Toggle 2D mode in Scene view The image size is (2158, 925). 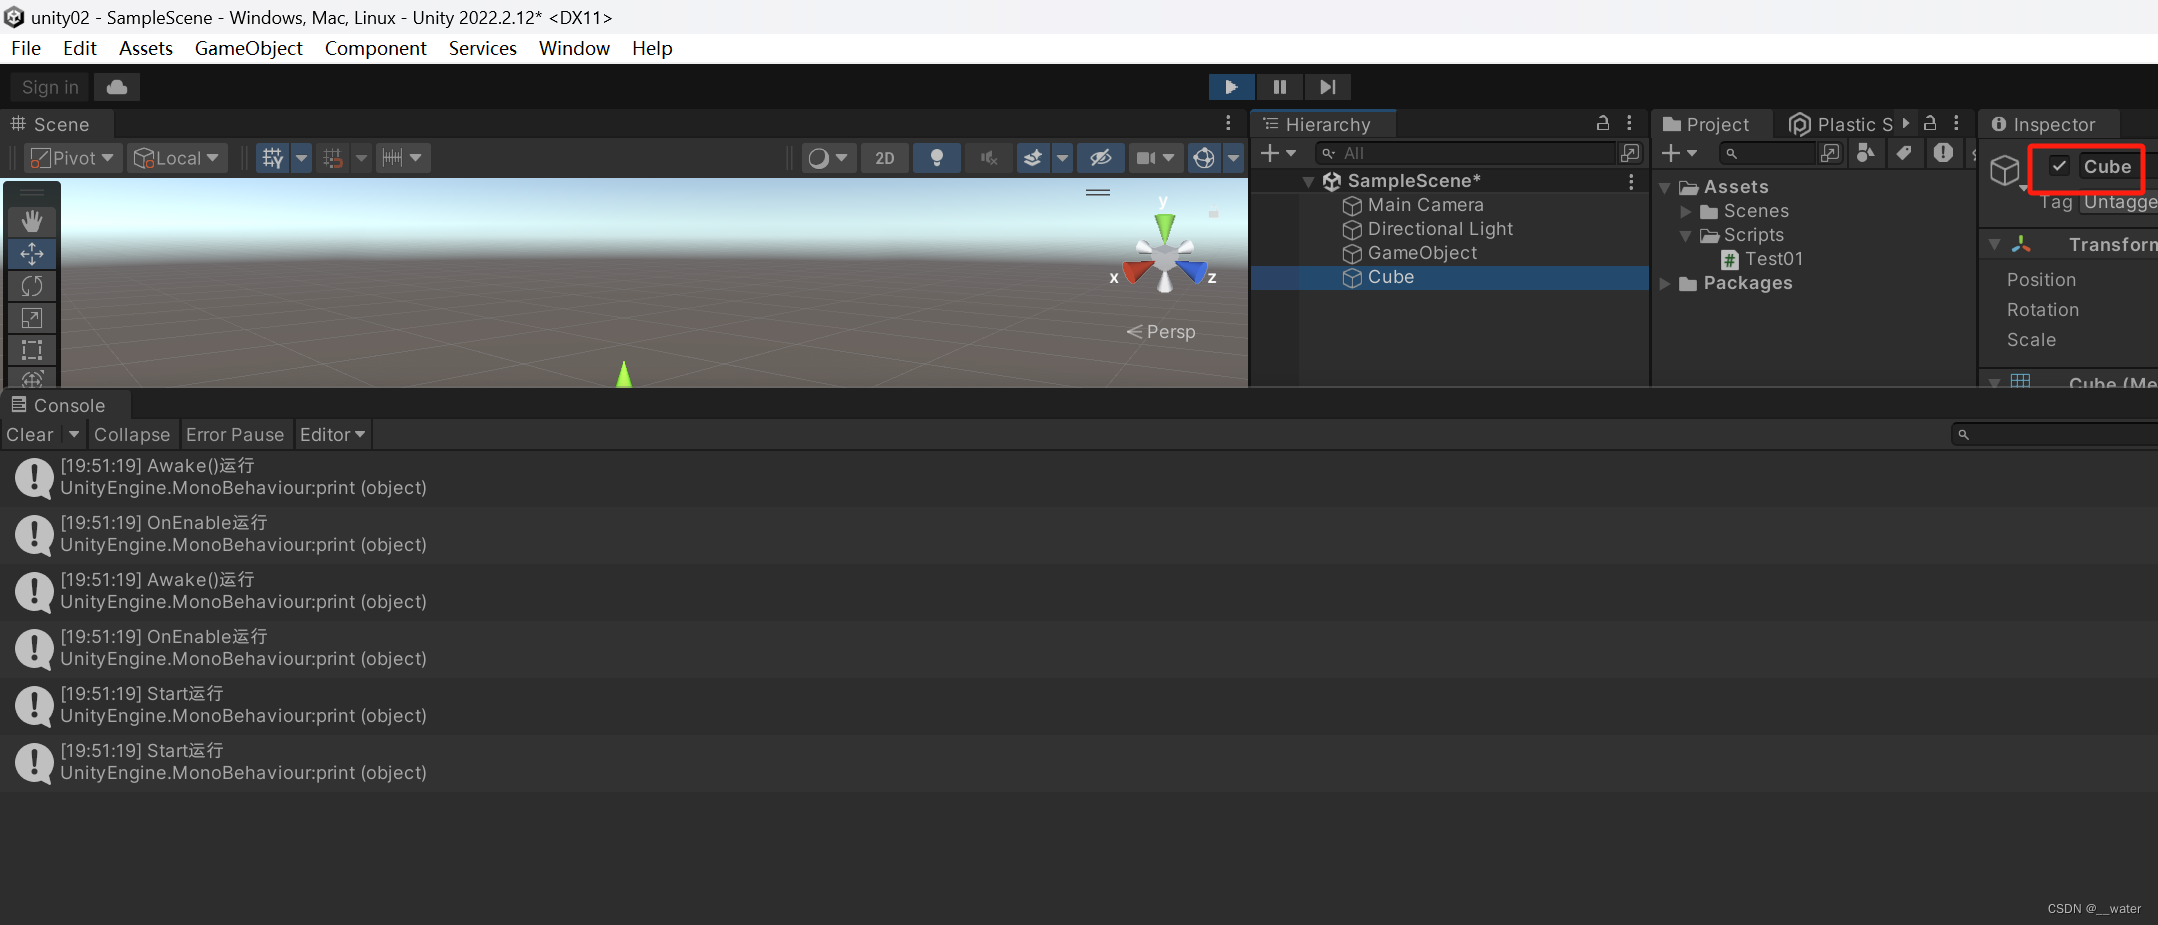884,157
